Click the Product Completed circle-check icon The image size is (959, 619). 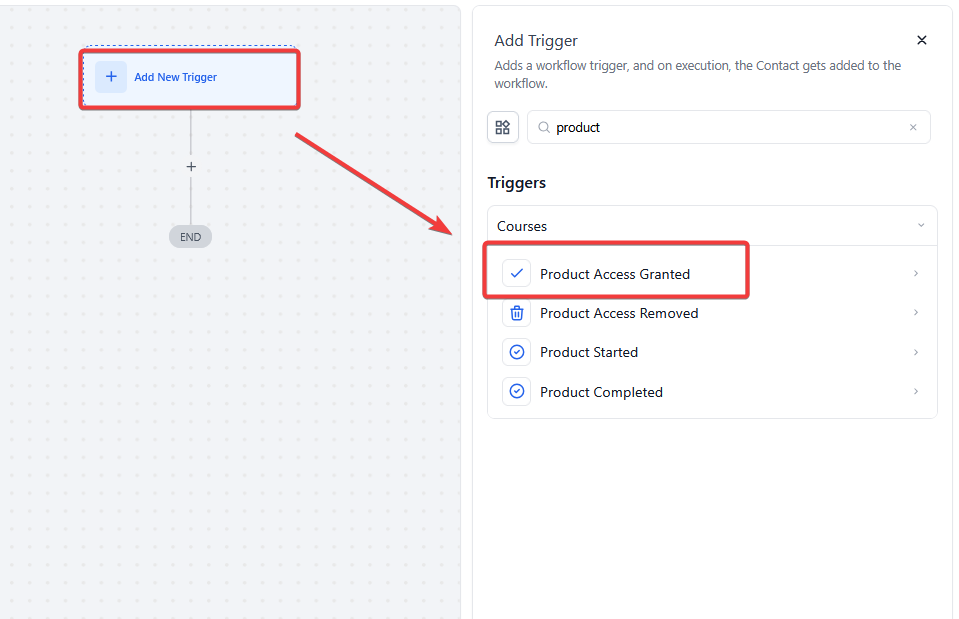[517, 392]
